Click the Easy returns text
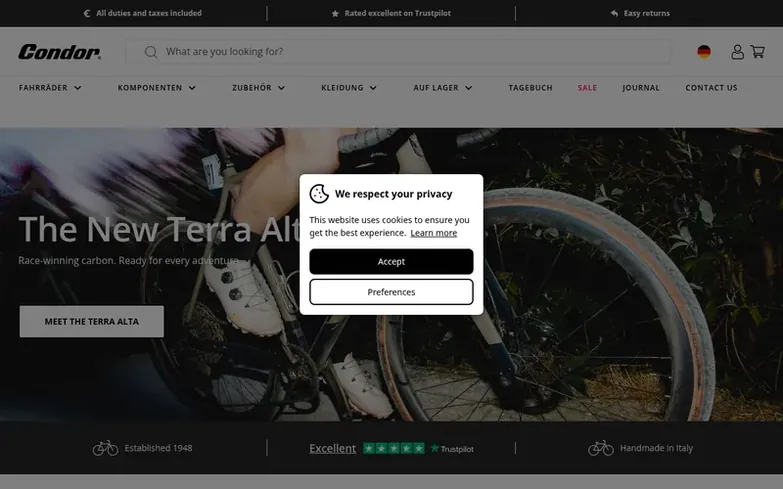Viewport: 783px width, 489px height. click(x=647, y=13)
